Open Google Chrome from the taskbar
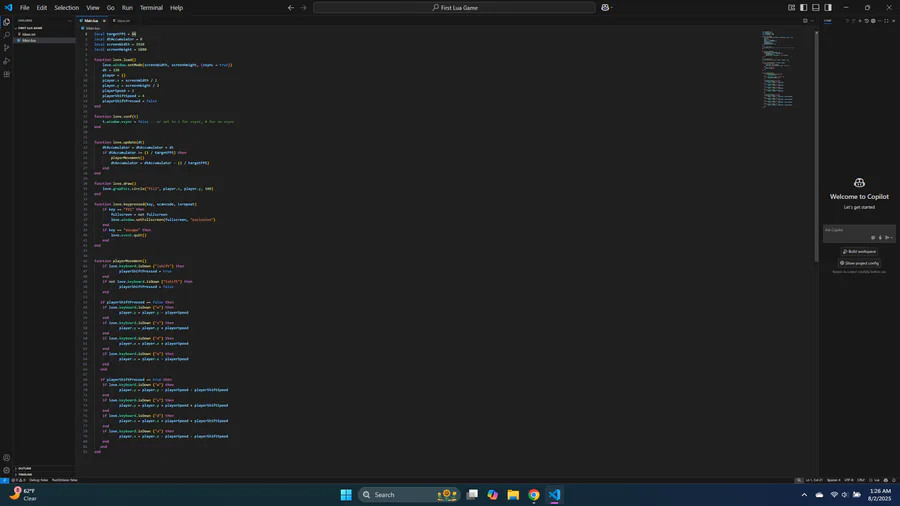 pos(534,495)
